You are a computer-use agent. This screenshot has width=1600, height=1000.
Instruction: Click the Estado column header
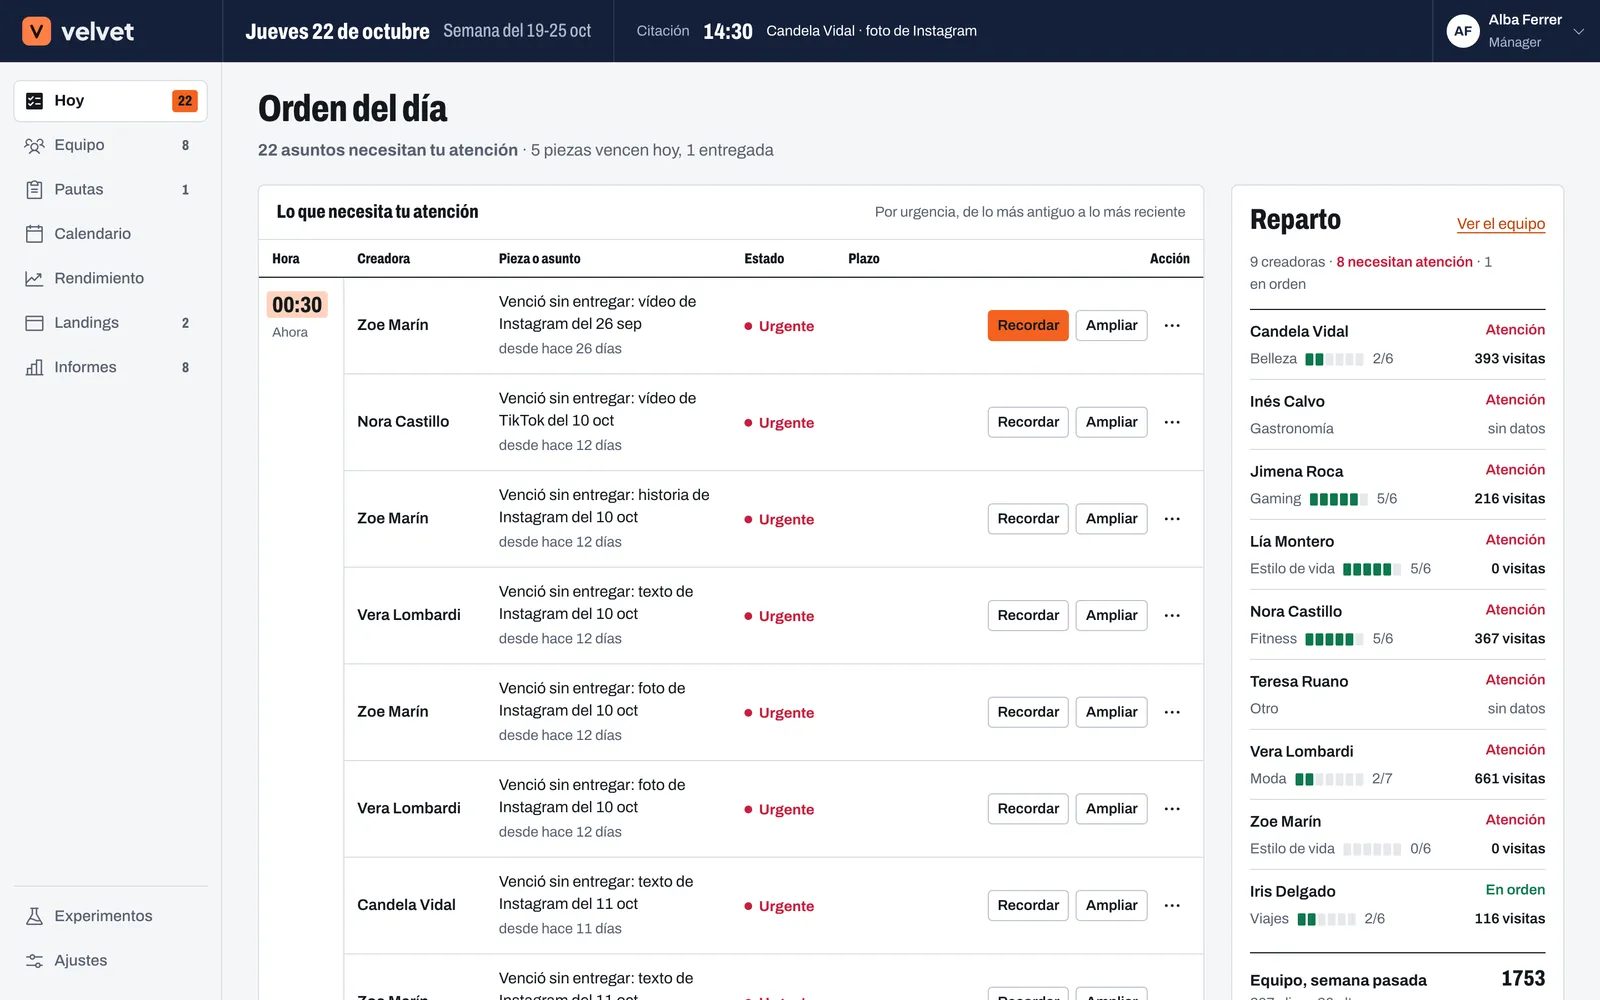click(x=764, y=259)
